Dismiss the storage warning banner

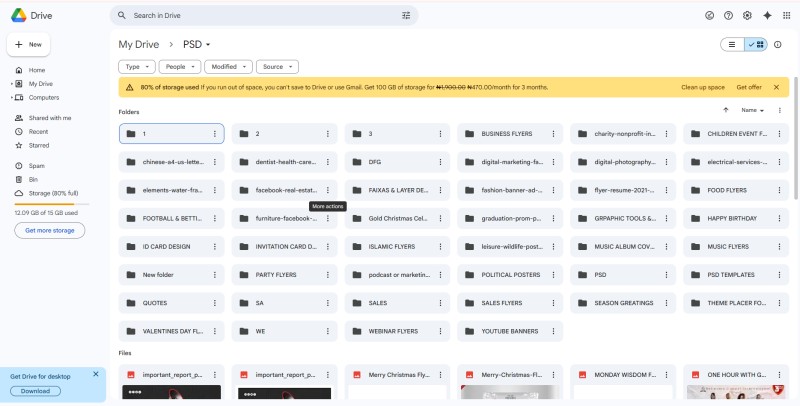777,87
